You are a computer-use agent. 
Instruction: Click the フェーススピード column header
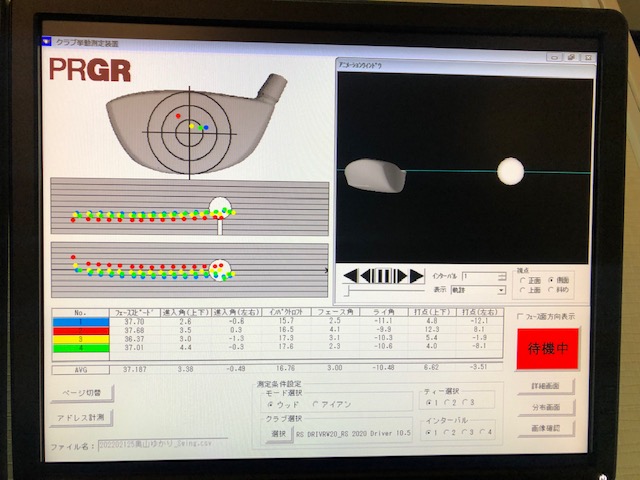point(135,313)
